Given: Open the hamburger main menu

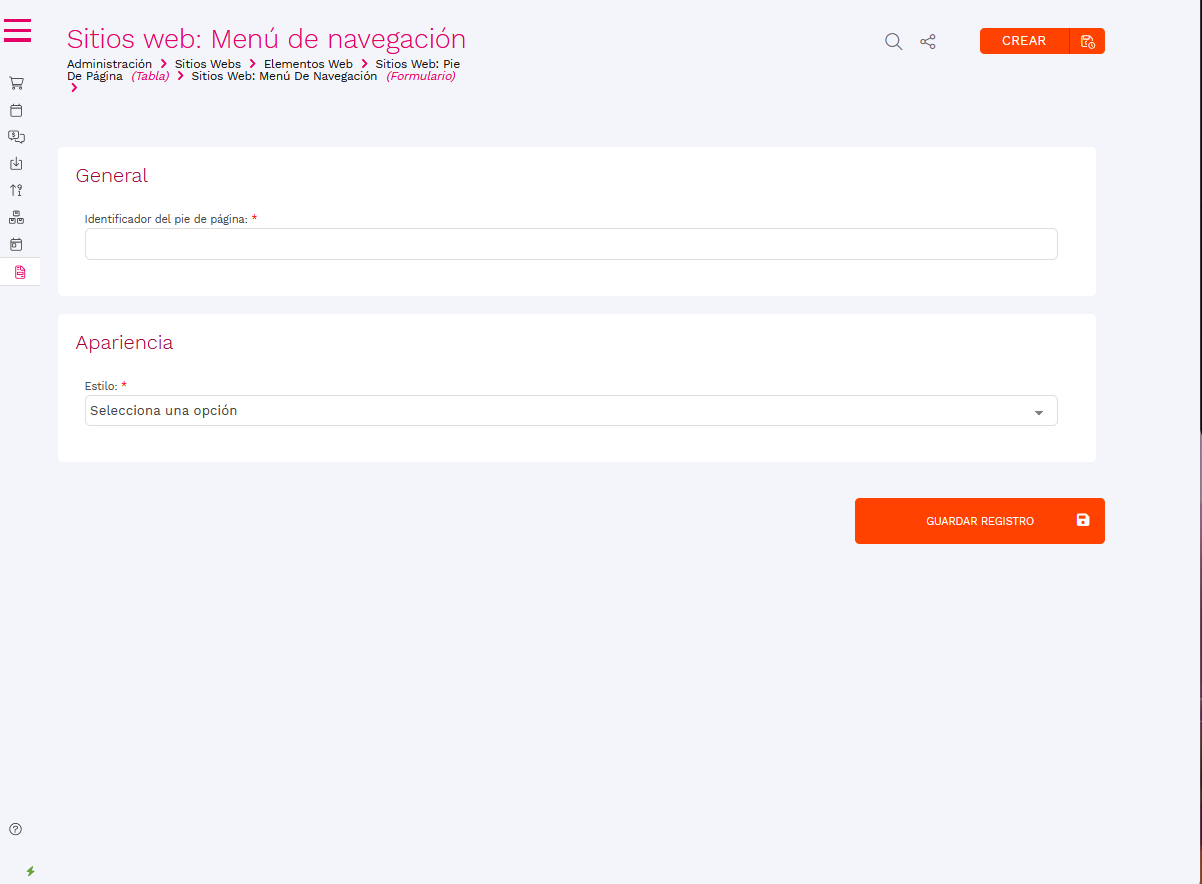Looking at the screenshot, I should (x=18, y=31).
